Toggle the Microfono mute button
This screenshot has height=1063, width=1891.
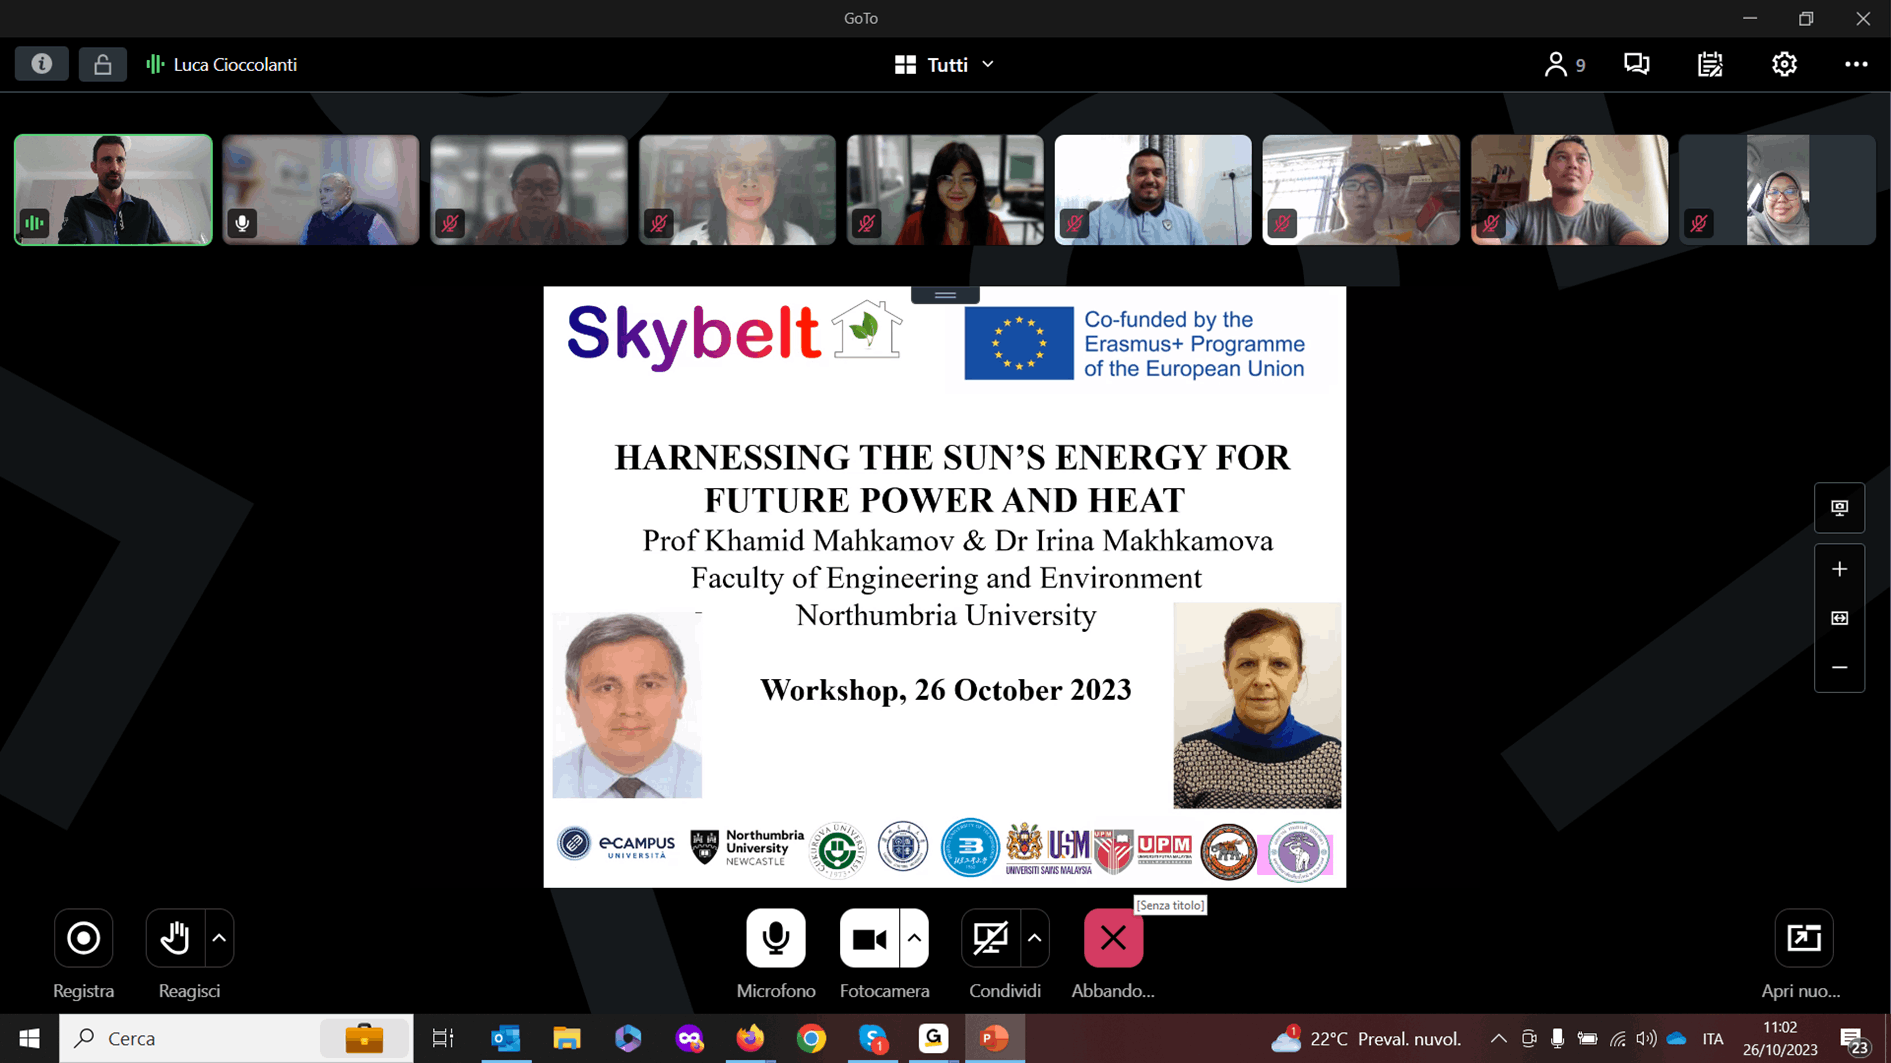click(775, 938)
